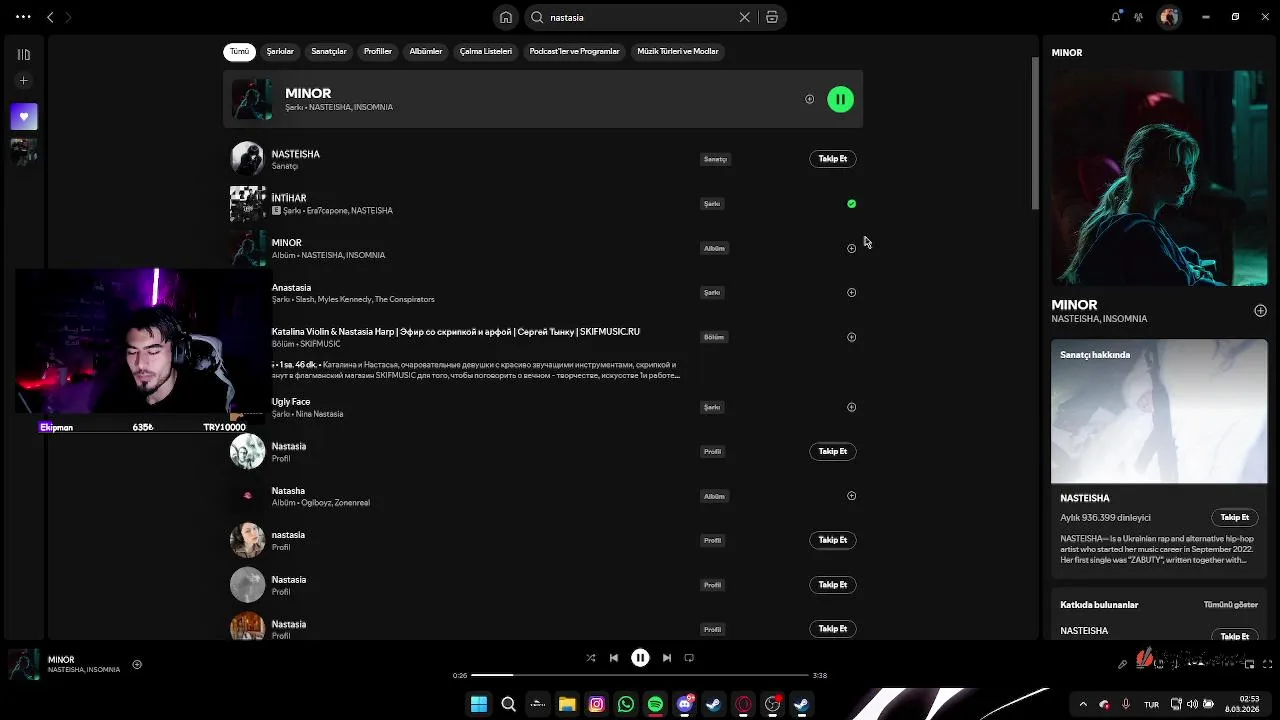
Task: Expand Tümünü göster for credits
Action: pyautogui.click(x=1230, y=605)
